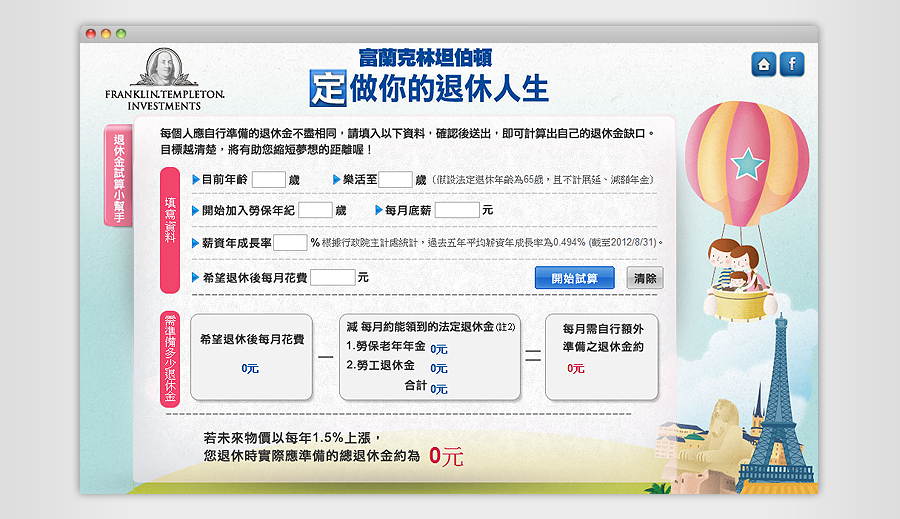The image size is (900, 519).
Task: Click the 合計 0元 value
Action: [439, 389]
